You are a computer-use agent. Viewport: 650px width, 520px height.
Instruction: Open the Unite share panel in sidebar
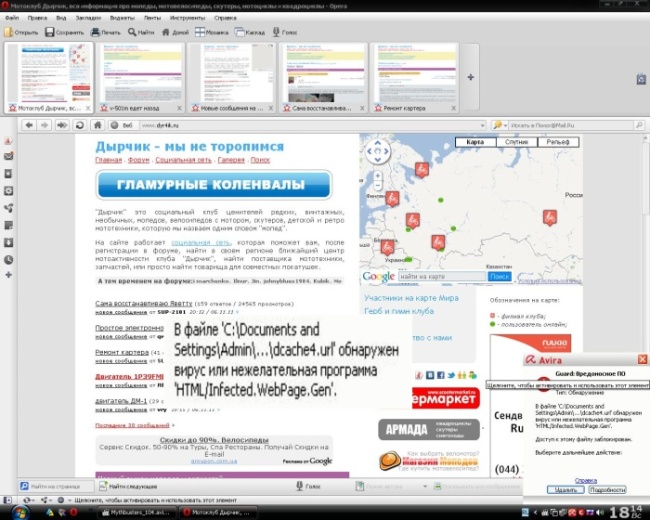(x=8, y=208)
